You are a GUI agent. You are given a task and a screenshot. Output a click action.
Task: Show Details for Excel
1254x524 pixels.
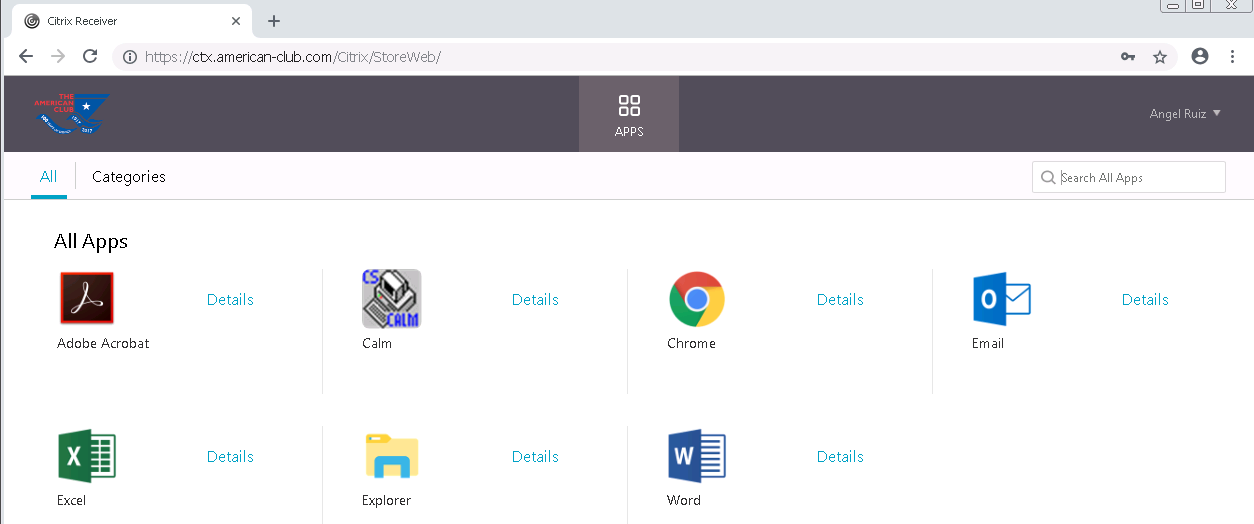[x=230, y=456]
